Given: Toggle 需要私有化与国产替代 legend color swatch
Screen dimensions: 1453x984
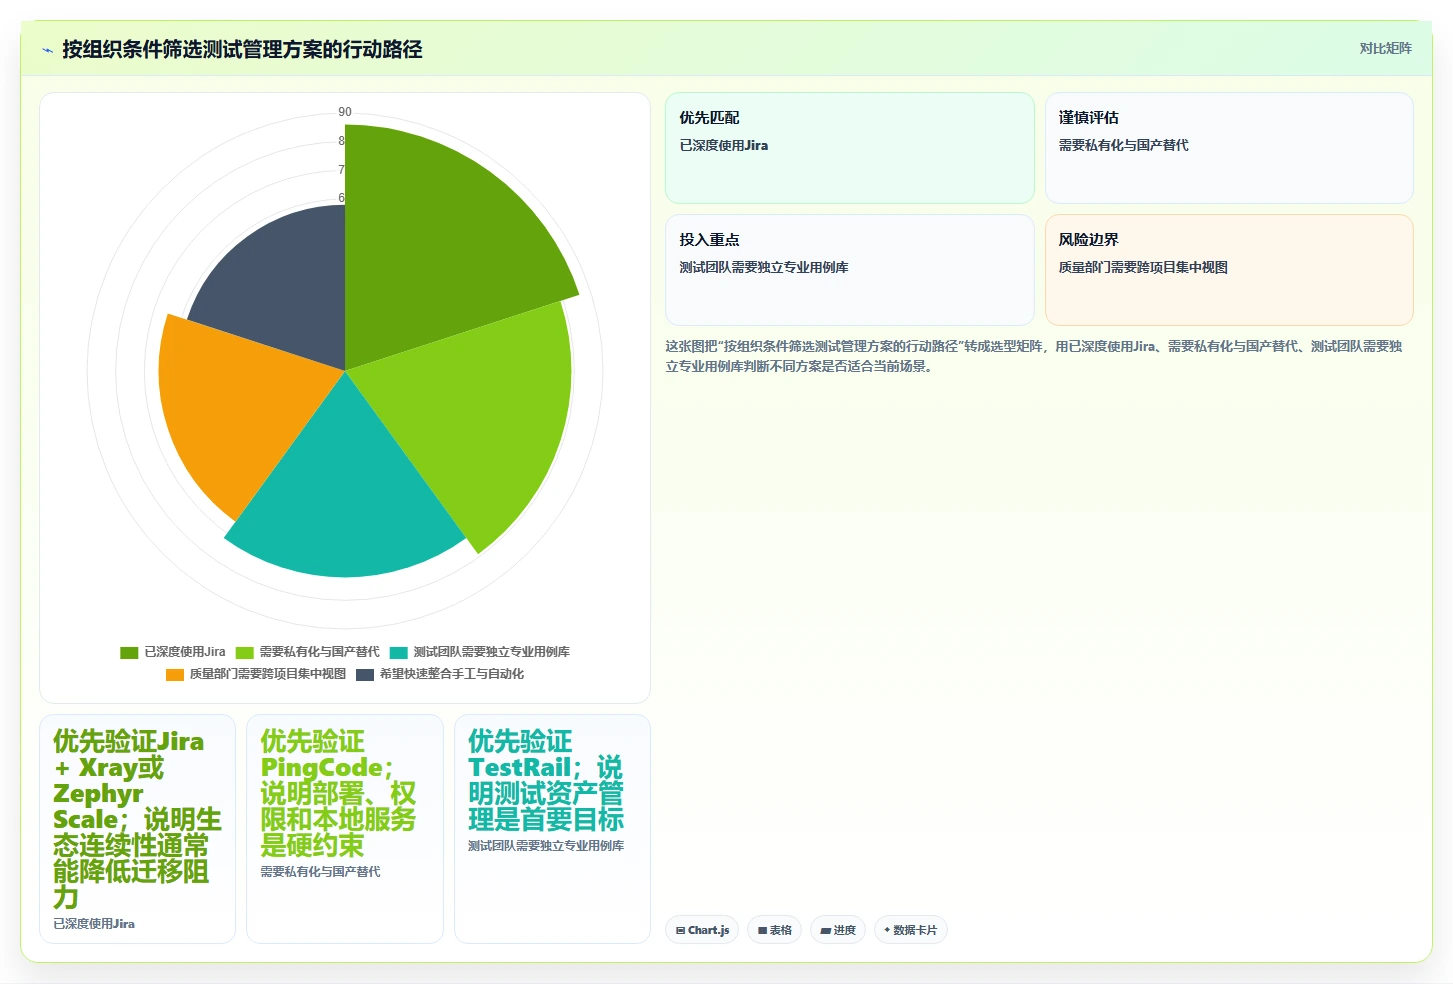Looking at the screenshot, I should click(245, 652).
